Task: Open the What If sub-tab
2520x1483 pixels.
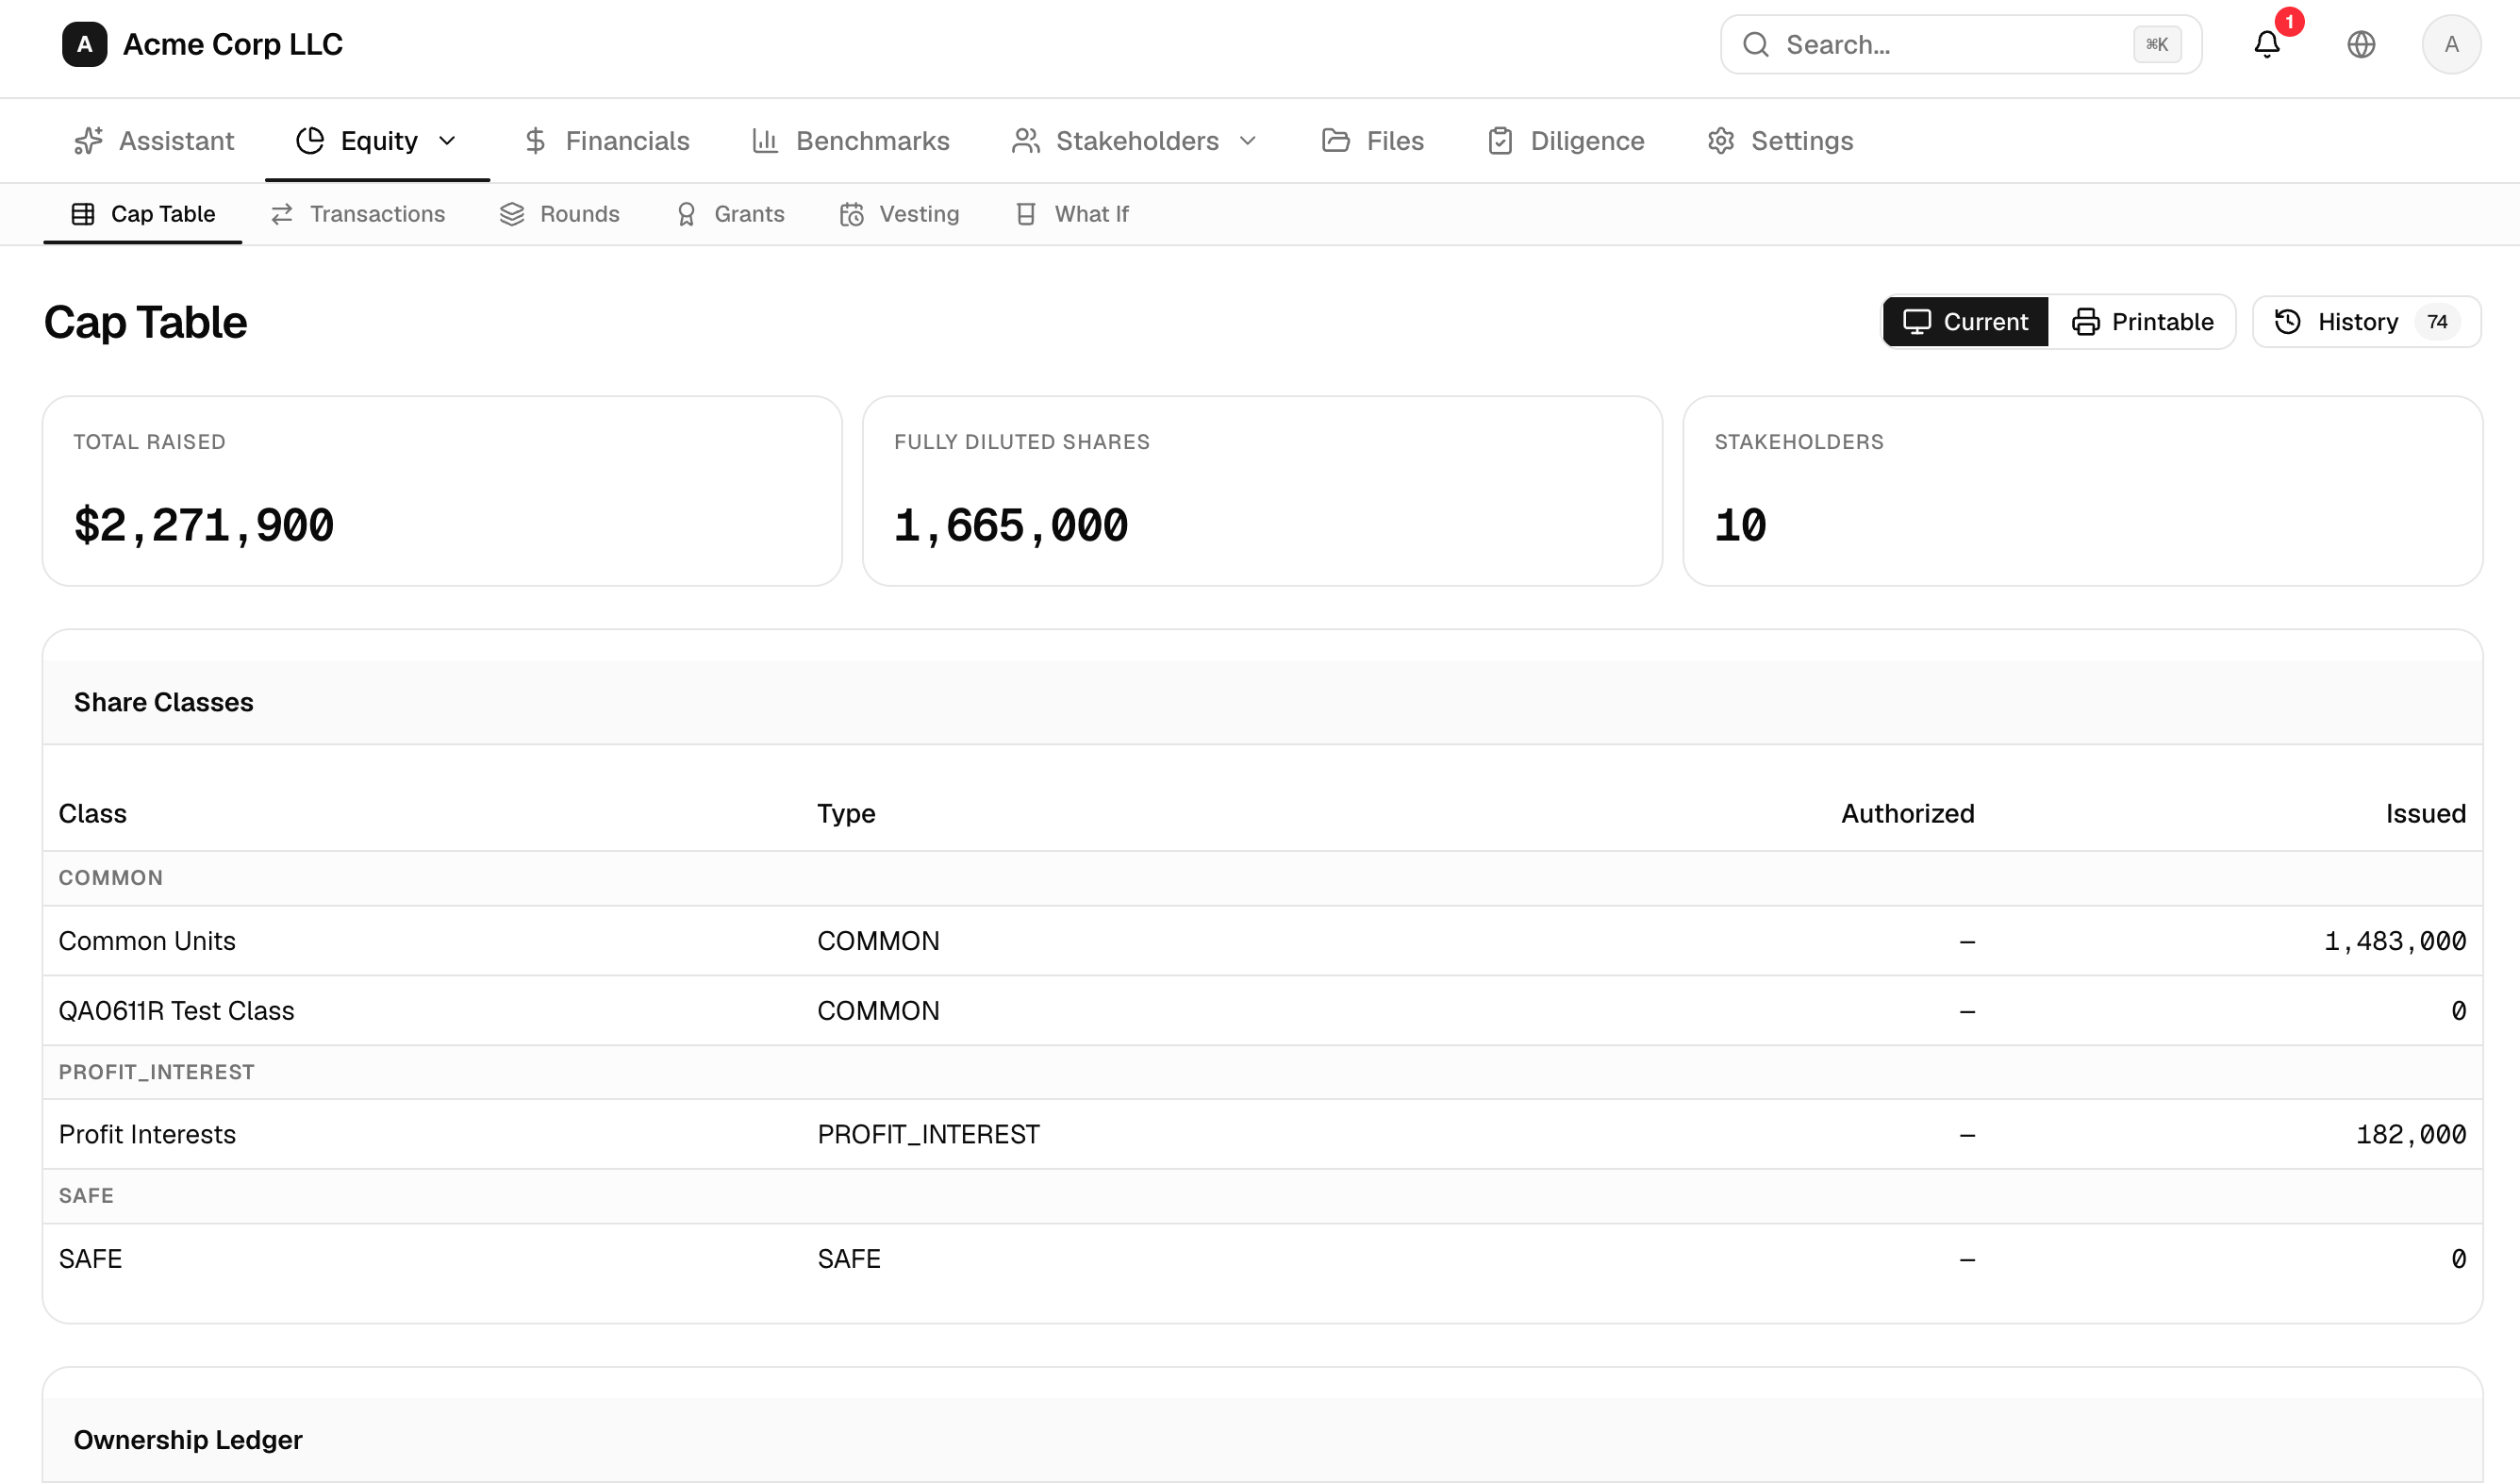Action: pyautogui.click(x=1072, y=214)
